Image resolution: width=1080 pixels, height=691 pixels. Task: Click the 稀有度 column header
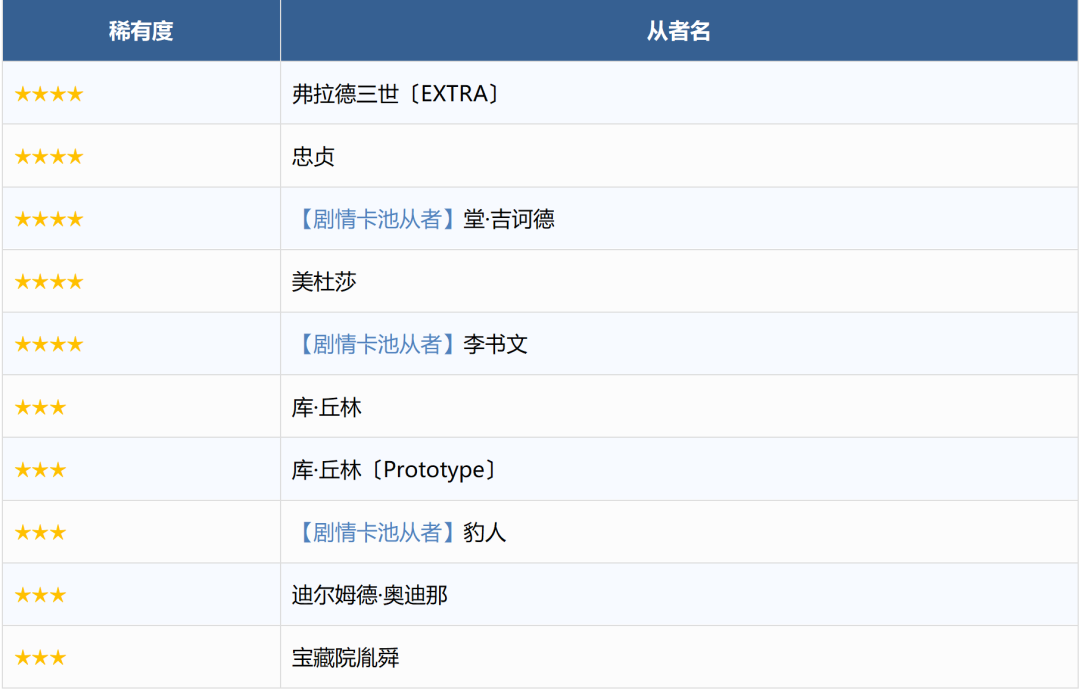[141, 31]
